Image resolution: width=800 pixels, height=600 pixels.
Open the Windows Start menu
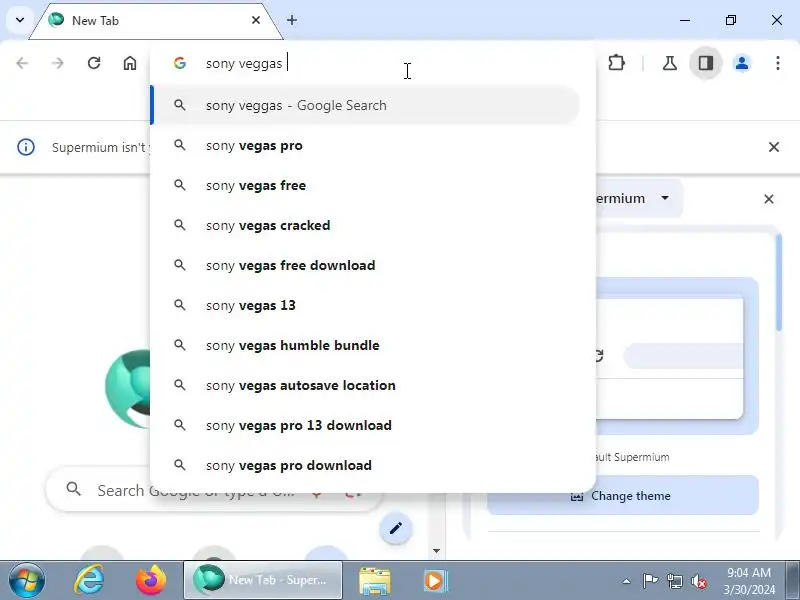[27, 581]
